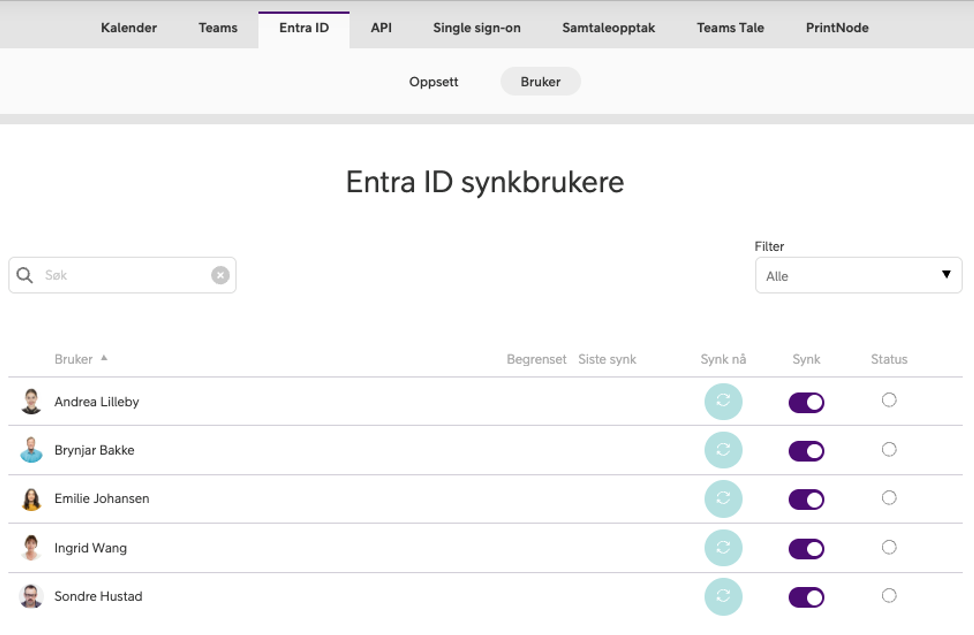The height and width of the screenshot is (635, 974).
Task: Switch to the Single sign-on tab
Action: [476, 28]
